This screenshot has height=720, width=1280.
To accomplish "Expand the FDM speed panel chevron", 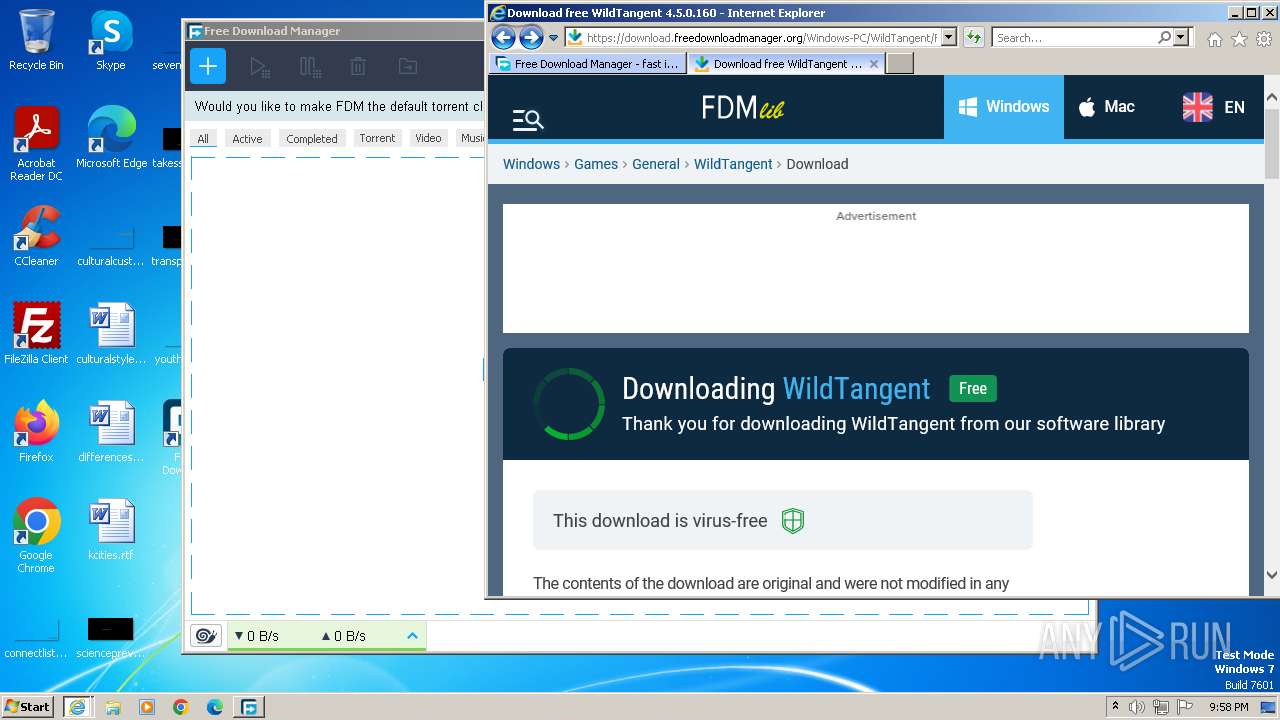I will pos(412,636).
